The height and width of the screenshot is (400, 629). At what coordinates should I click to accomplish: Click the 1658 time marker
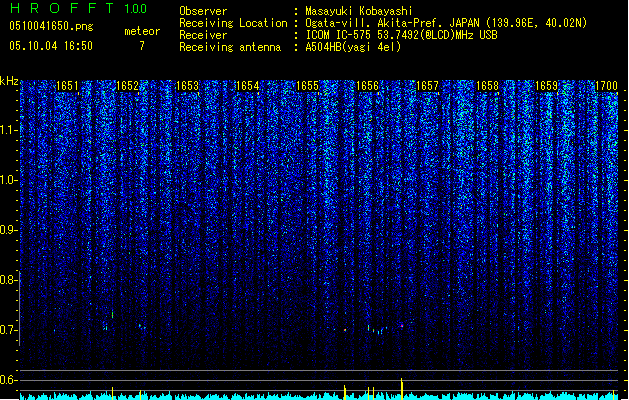pyautogui.click(x=487, y=86)
